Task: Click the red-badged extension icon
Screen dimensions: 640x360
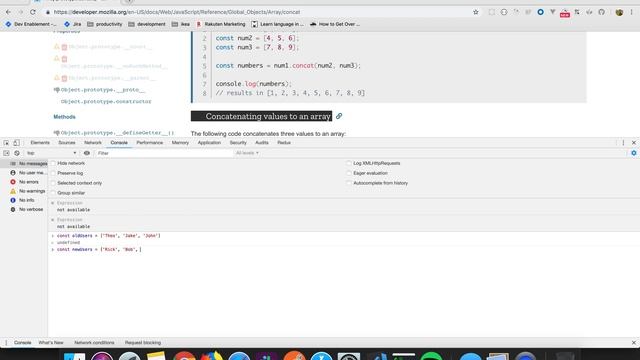Action: 565,13
